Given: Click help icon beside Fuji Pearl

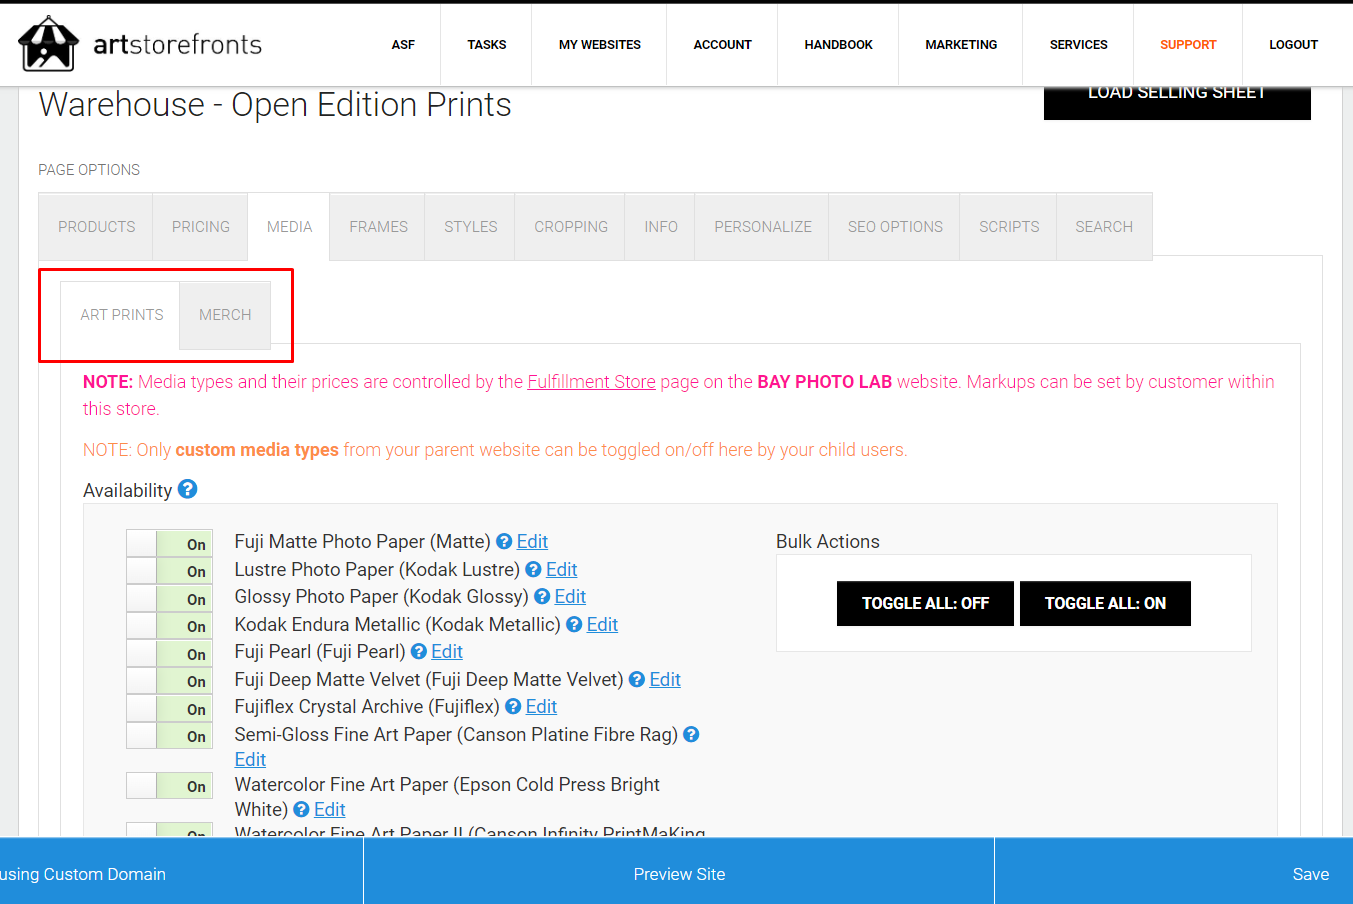Looking at the screenshot, I should [419, 651].
